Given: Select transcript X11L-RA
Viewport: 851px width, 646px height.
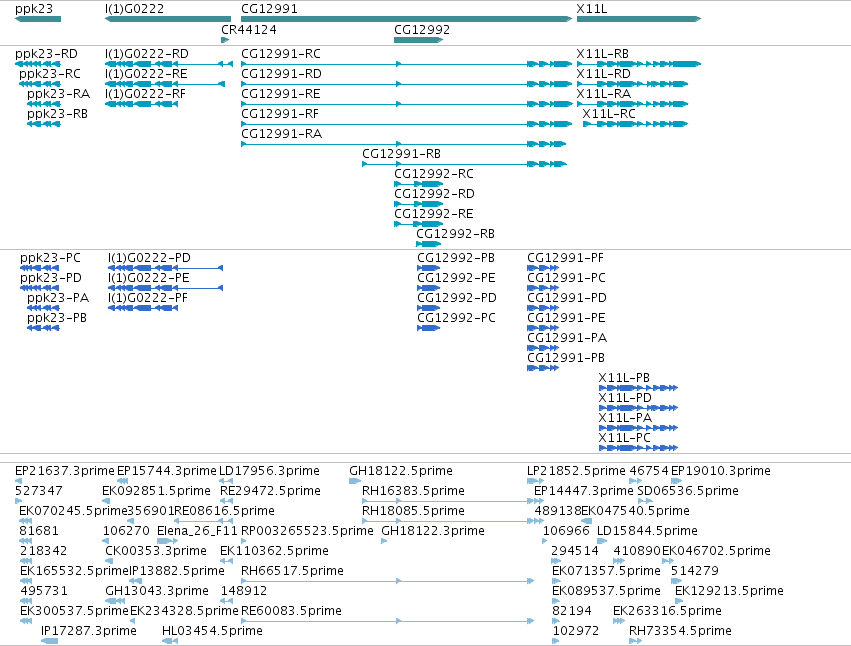Looking at the screenshot, I should 632,104.
